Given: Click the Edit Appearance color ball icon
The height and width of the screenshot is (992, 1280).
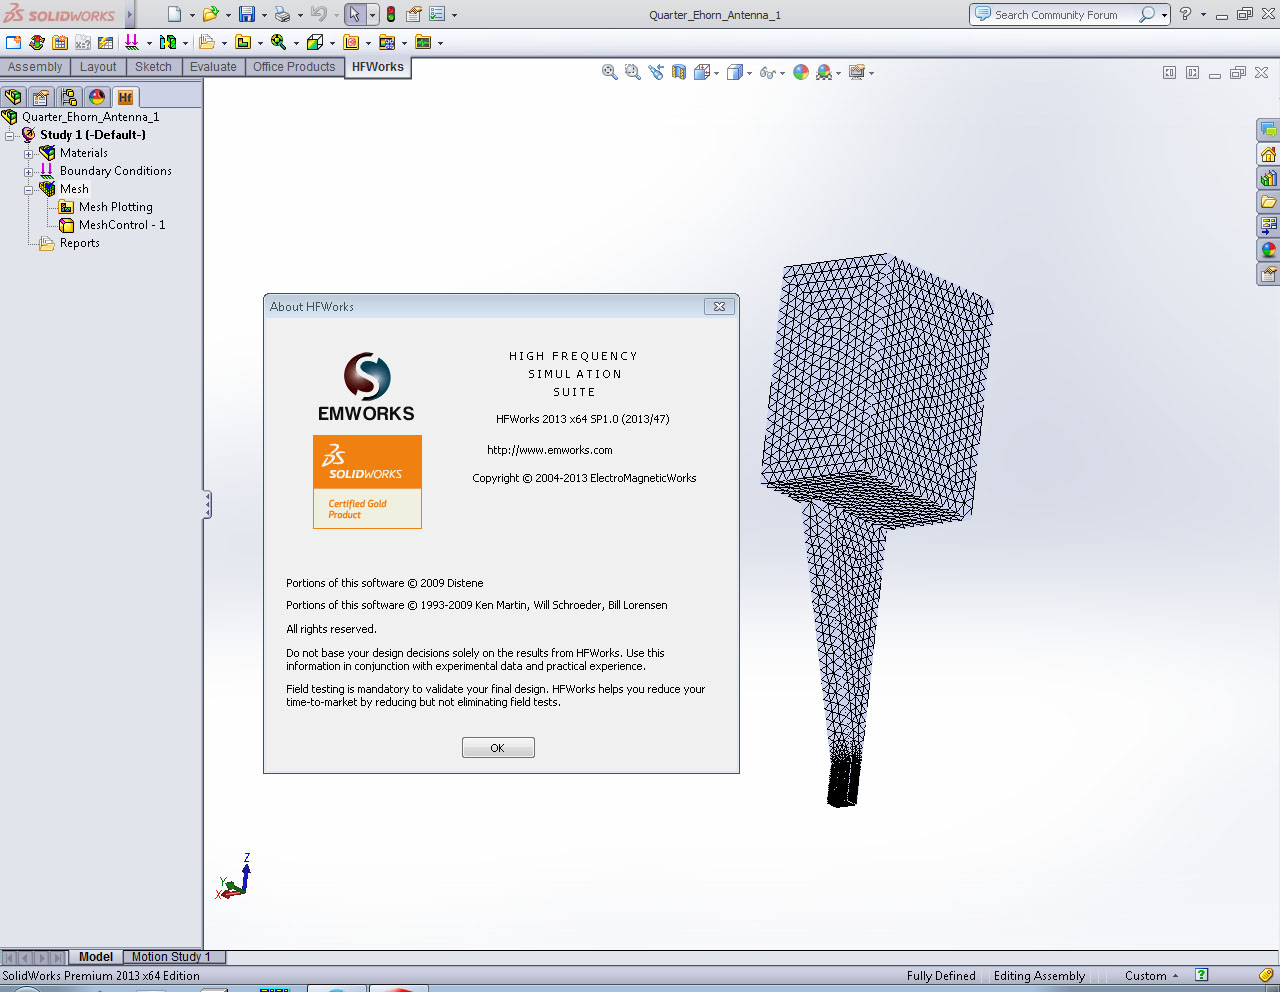Looking at the screenshot, I should click(x=801, y=72).
